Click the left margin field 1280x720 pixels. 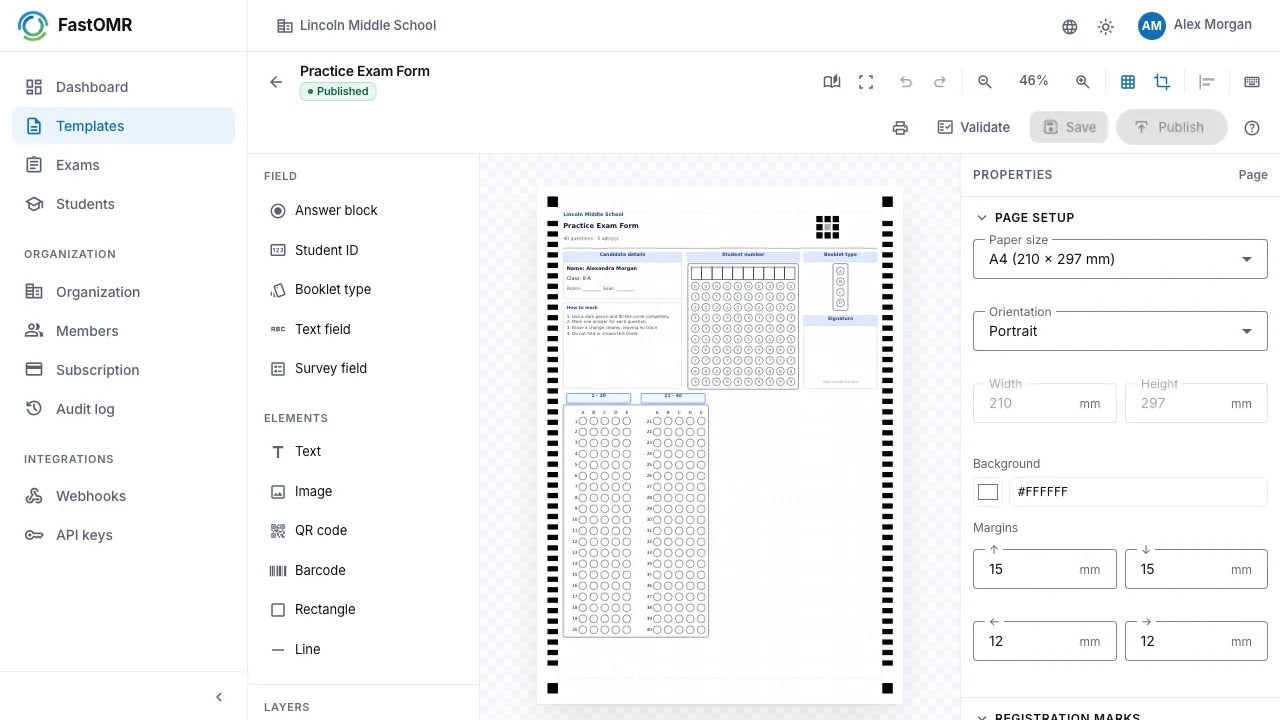(1044, 641)
